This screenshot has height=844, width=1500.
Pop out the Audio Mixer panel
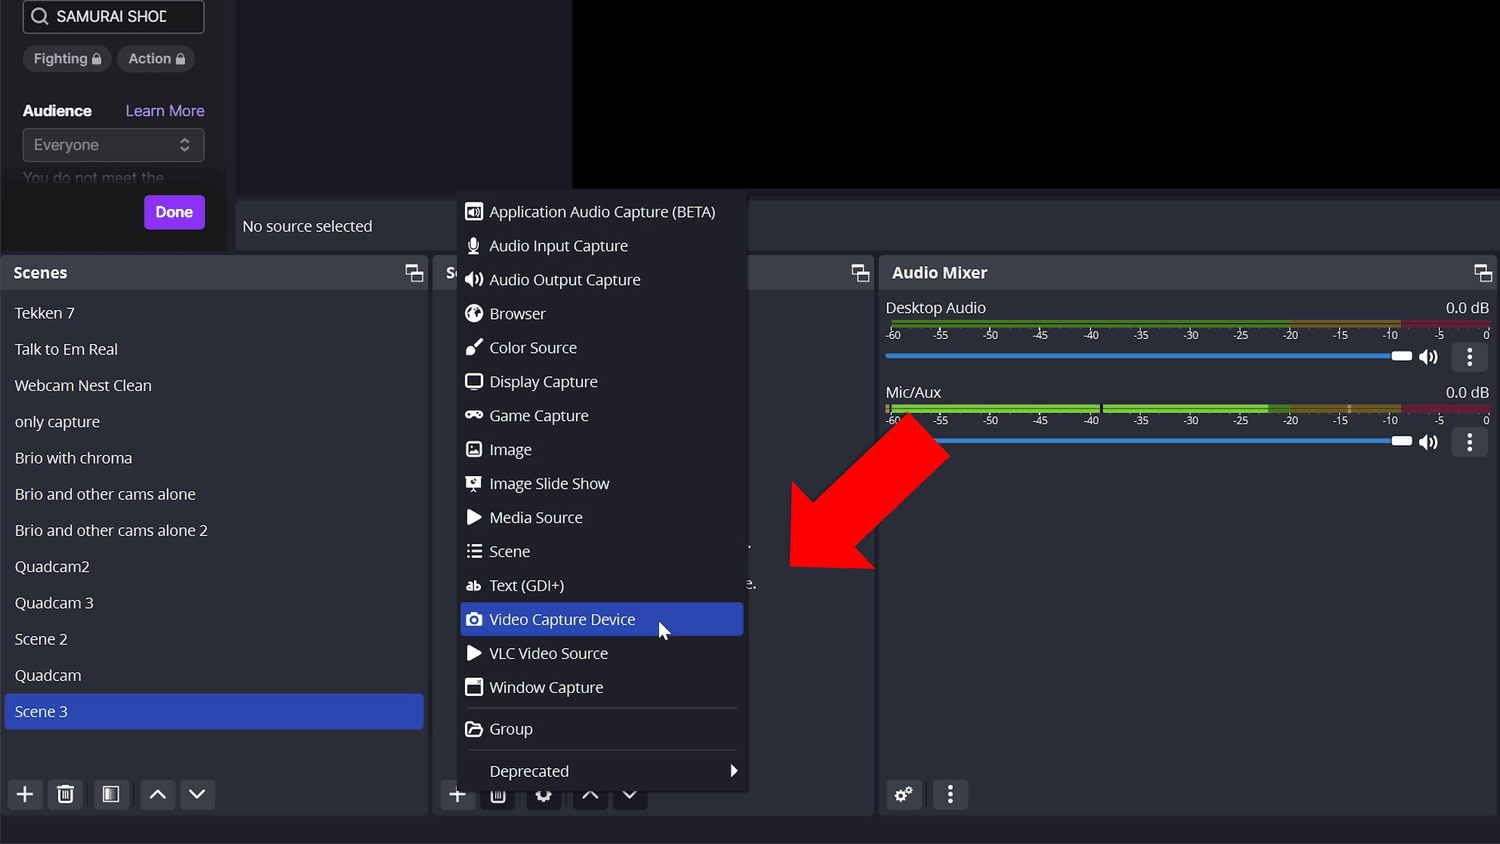[1481, 272]
